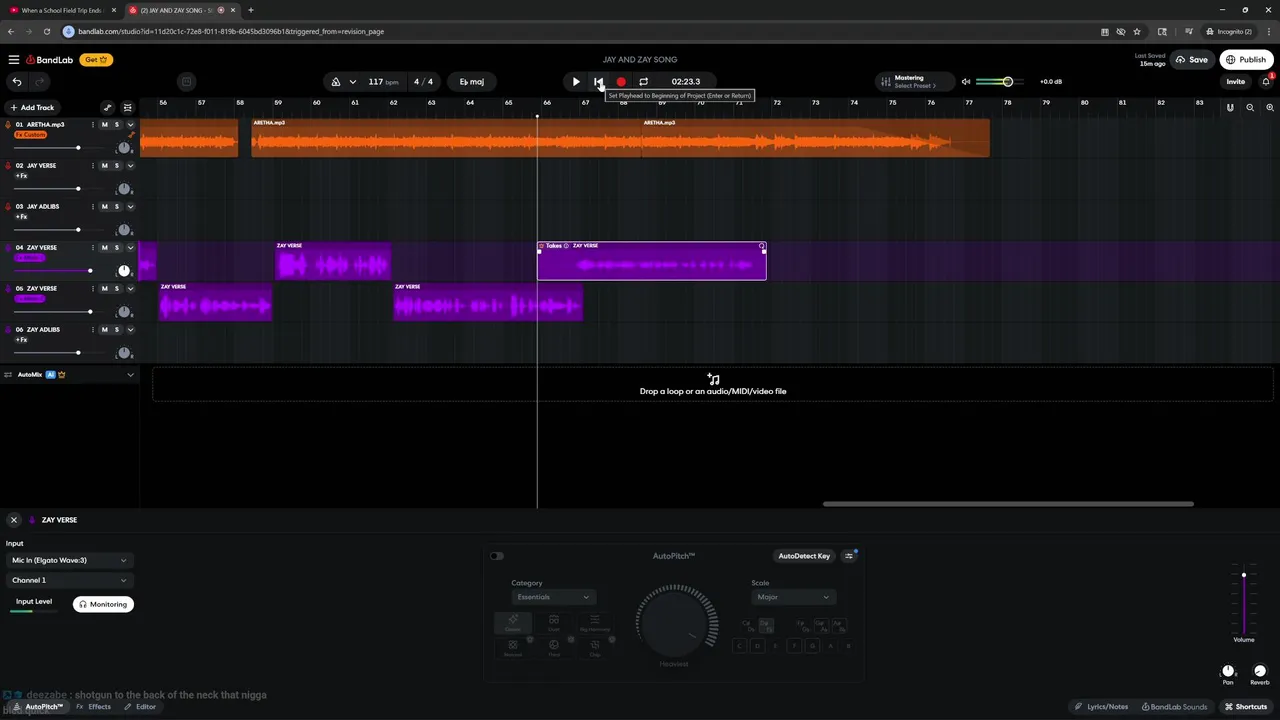Toggle cycle loop playback

point(644,82)
